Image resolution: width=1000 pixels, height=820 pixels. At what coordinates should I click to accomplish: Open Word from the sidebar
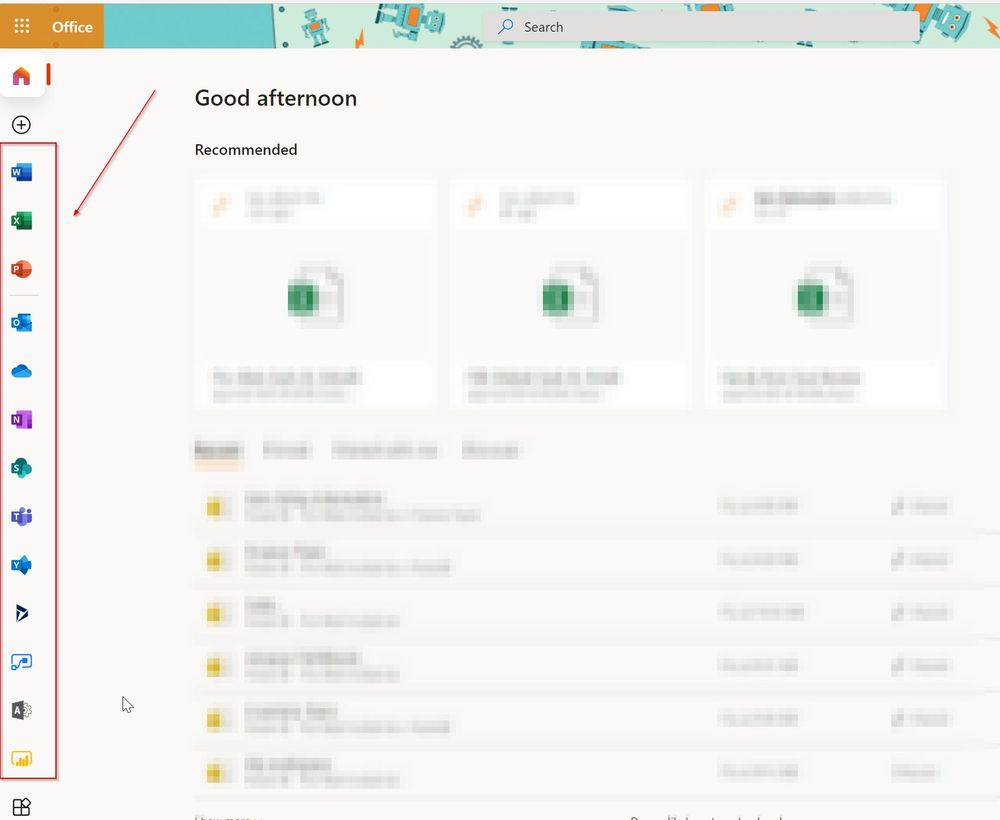(x=21, y=173)
